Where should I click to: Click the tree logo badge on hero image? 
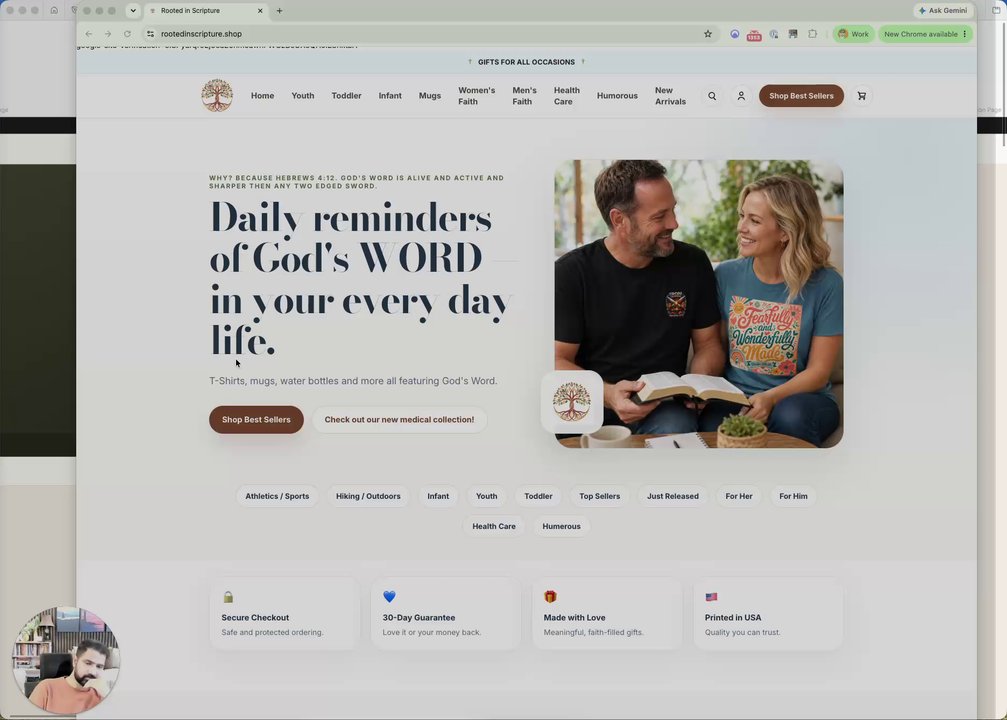pos(572,401)
